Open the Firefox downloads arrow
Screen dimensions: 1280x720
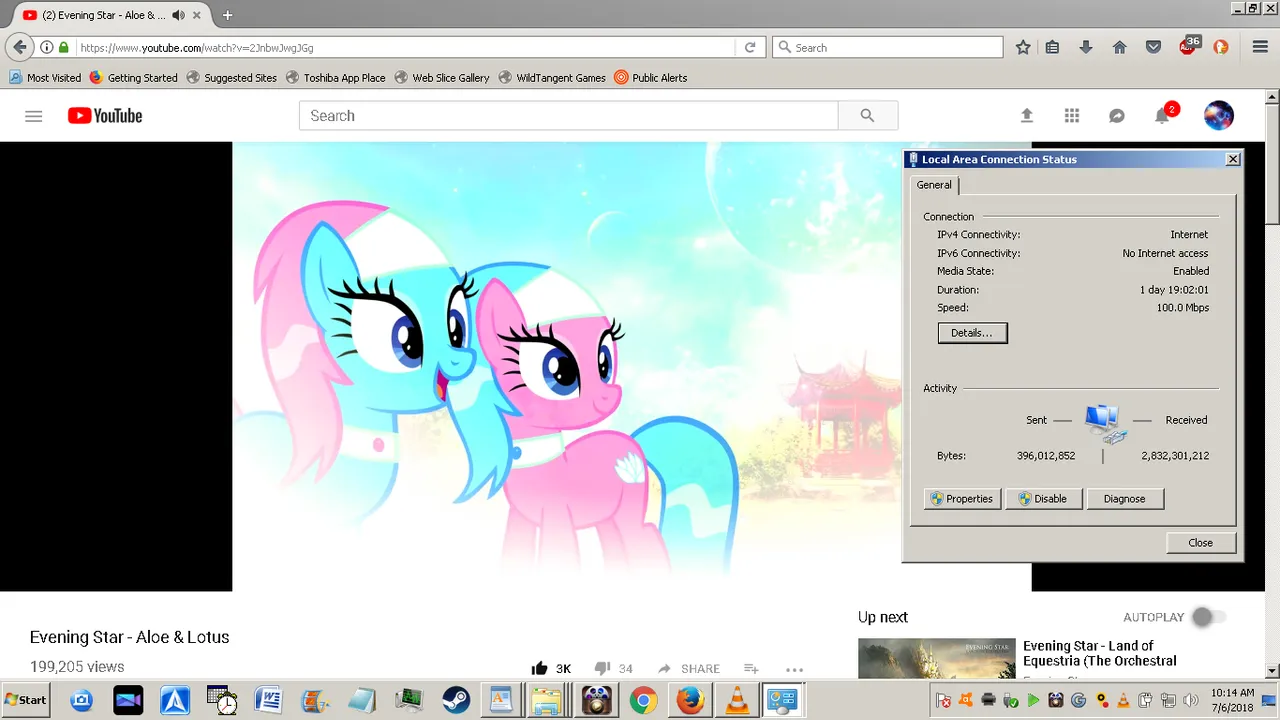[x=1086, y=47]
